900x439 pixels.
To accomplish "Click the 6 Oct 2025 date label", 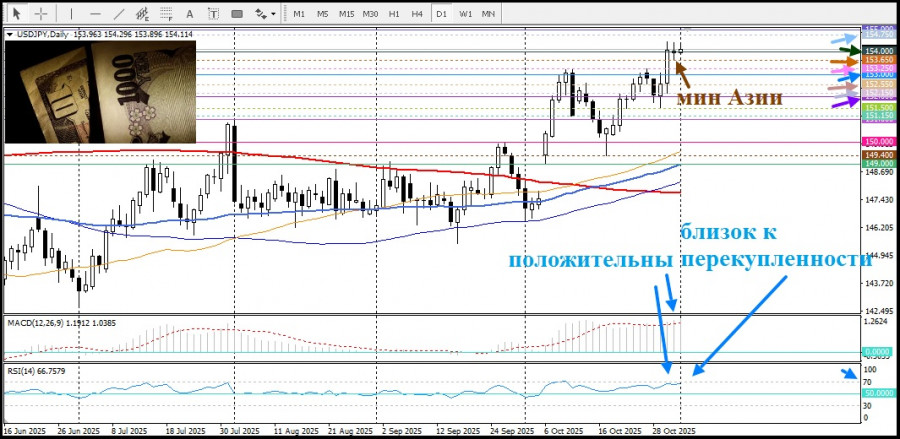I will (x=563, y=431).
